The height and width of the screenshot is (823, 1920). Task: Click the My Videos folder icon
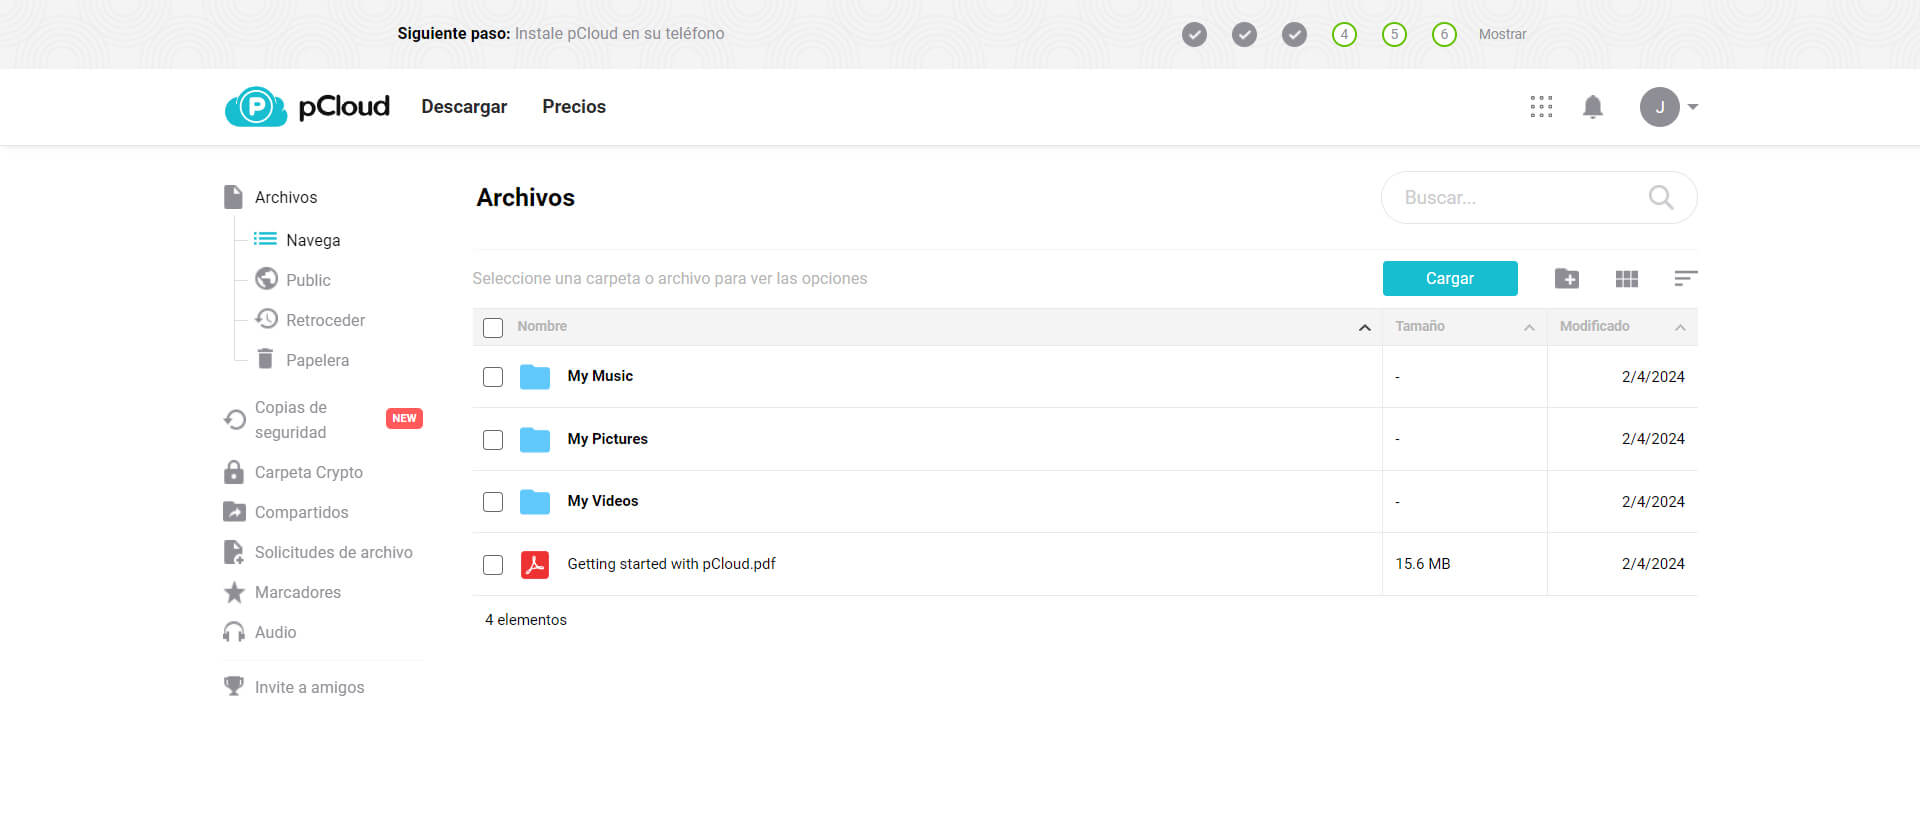535,501
